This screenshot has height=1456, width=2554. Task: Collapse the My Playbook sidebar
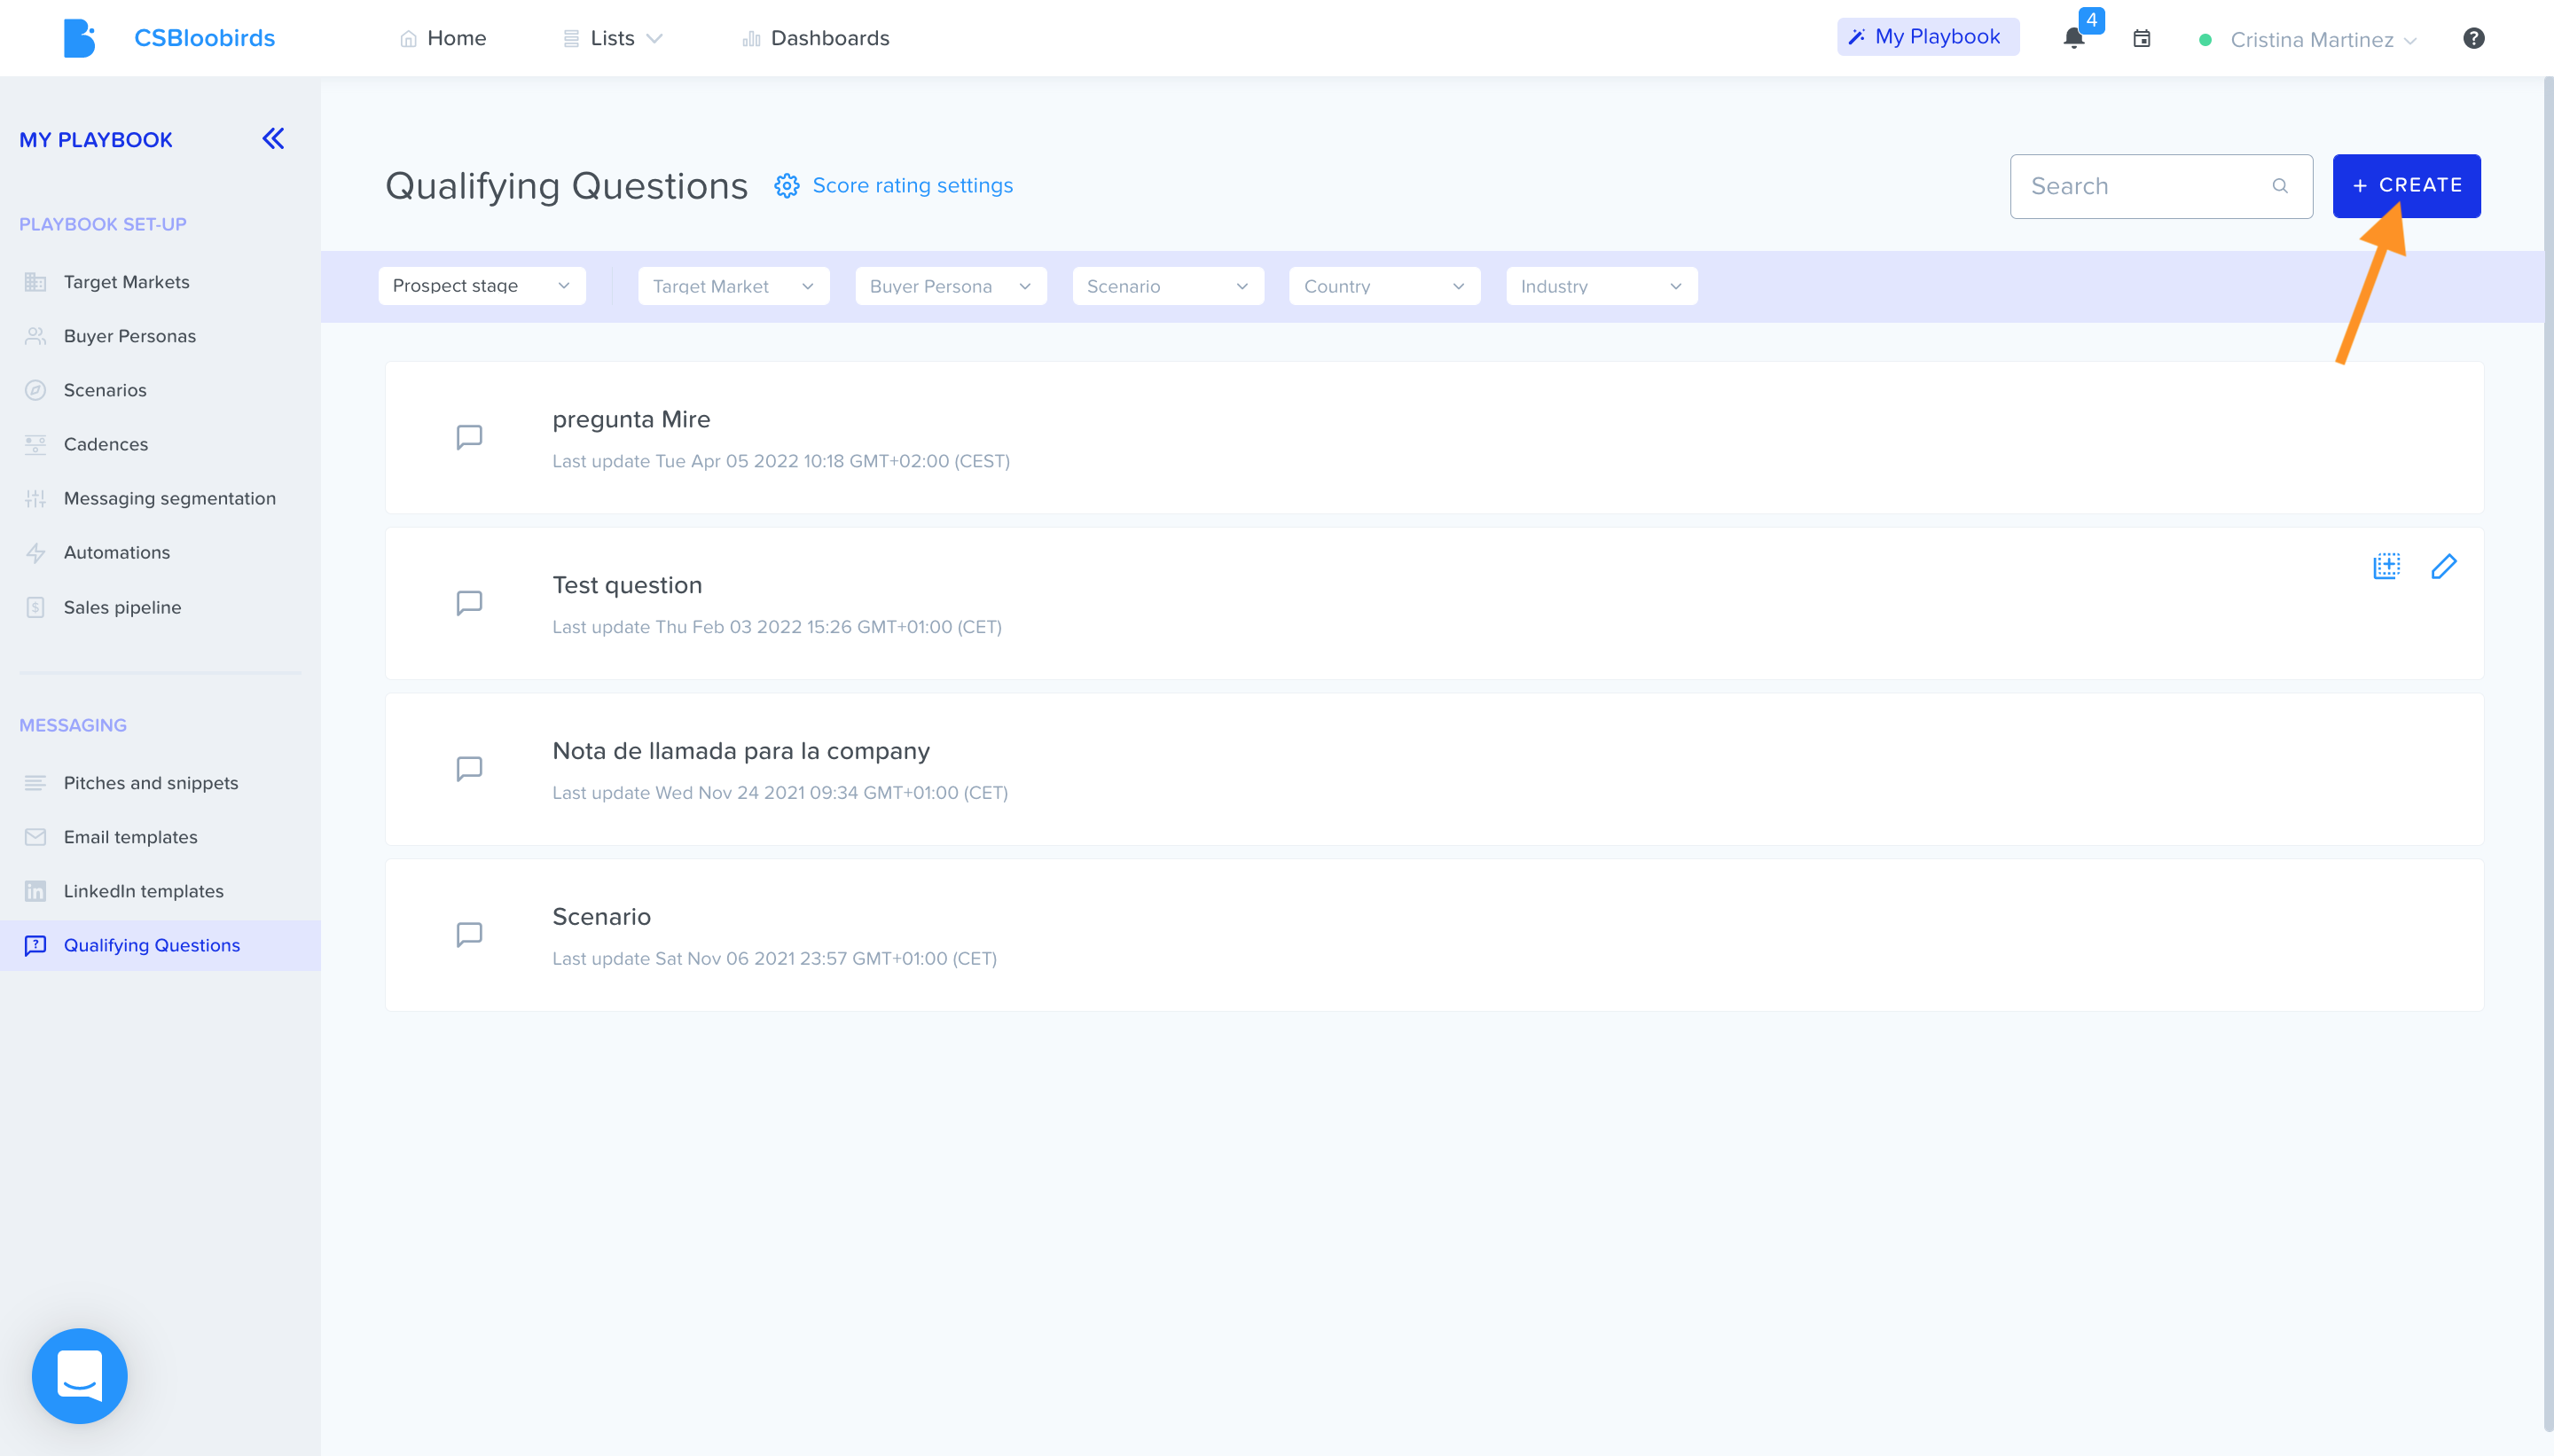pos(273,139)
